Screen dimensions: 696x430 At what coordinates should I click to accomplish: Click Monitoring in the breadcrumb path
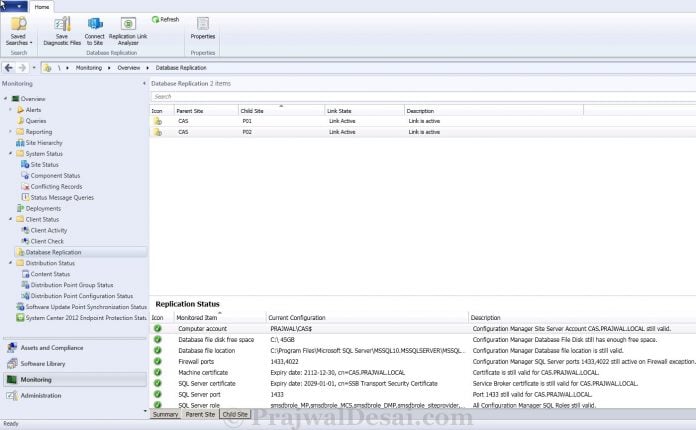coord(89,68)
